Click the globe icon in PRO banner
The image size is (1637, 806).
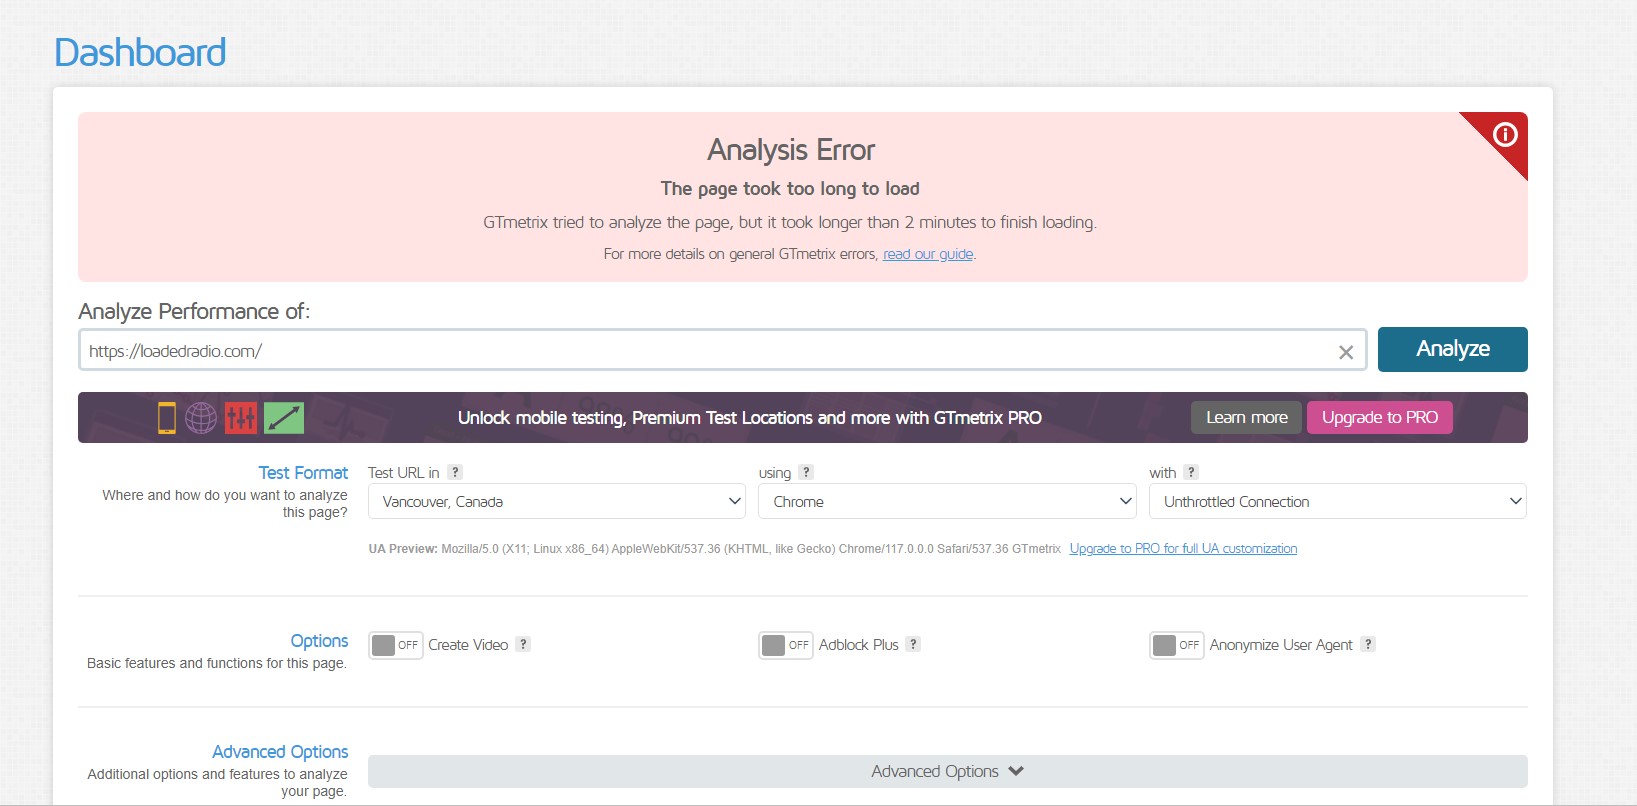coord(201,418)
